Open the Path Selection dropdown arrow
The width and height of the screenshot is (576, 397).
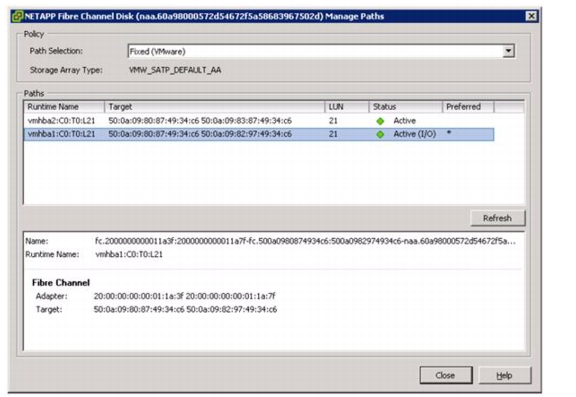[508, 51]
